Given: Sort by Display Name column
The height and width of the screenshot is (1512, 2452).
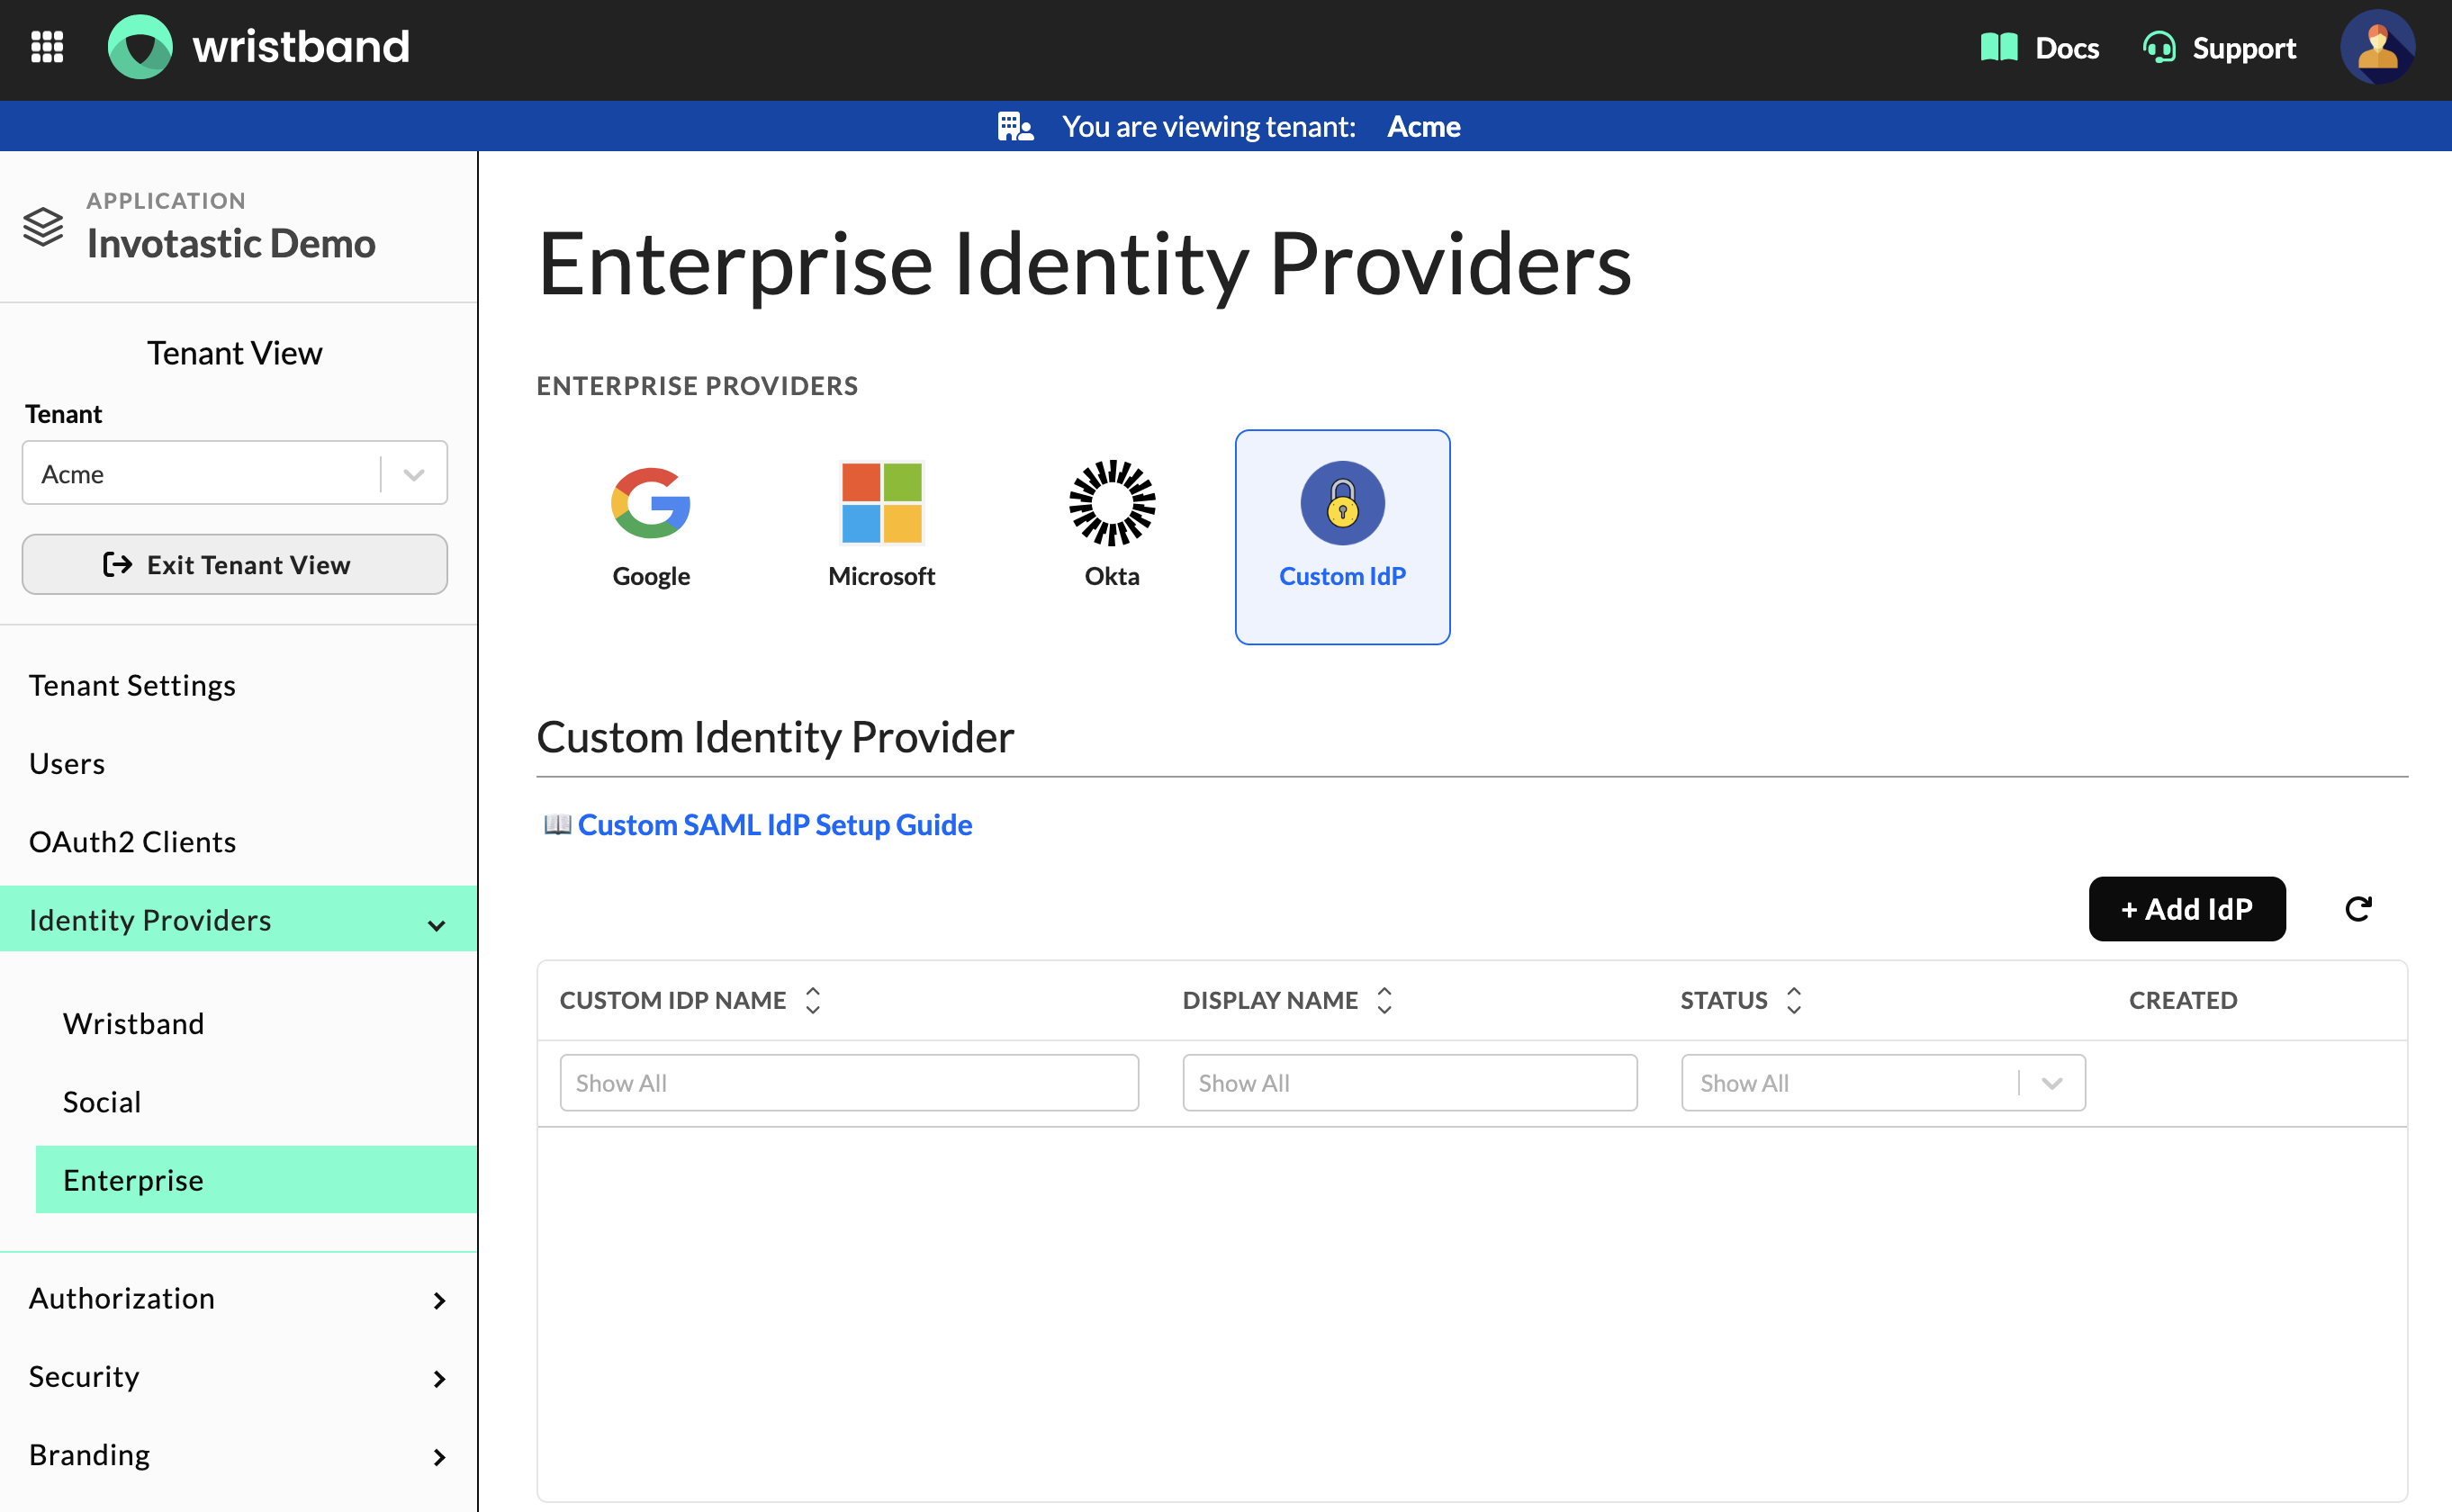Looking at the screenshot, I should point(1384,1000).
